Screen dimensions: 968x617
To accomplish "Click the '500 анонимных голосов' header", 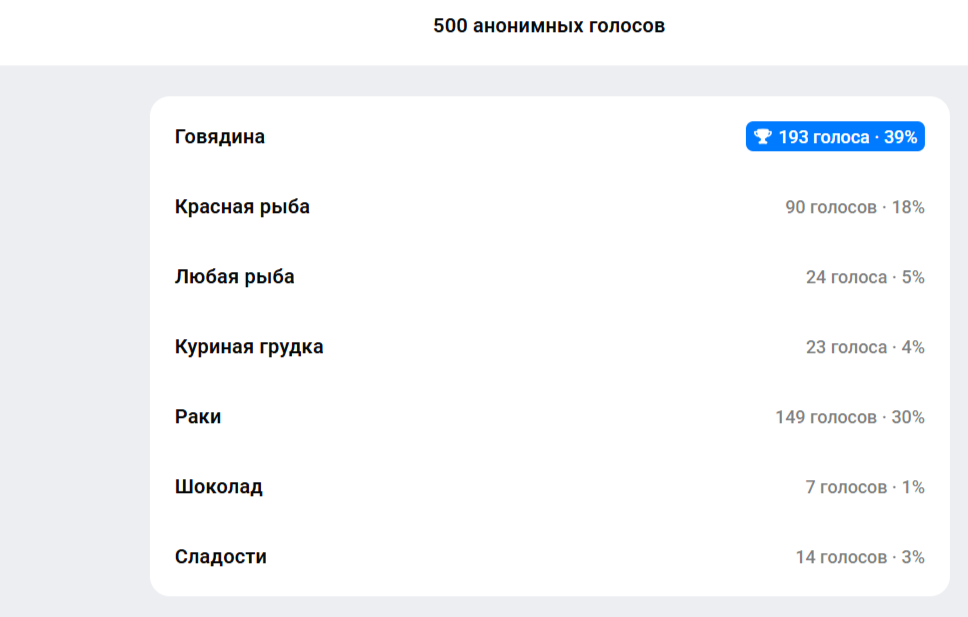I will [549, 26].
